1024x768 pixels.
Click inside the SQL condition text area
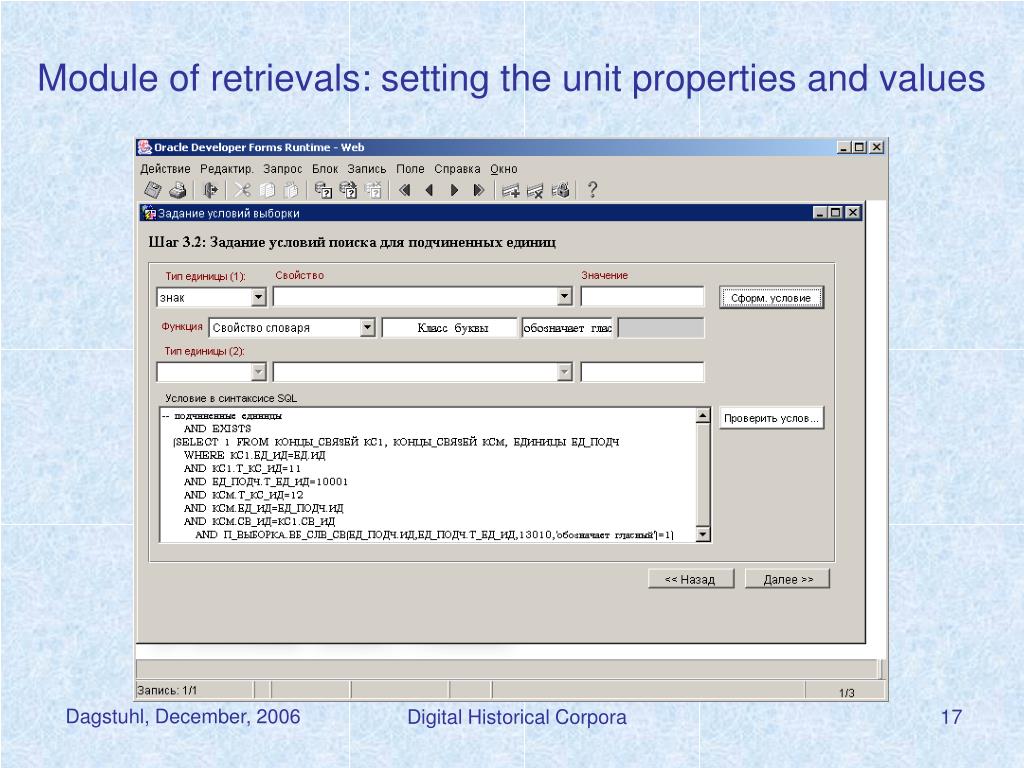pyautogui.click(x=428, y=475)
